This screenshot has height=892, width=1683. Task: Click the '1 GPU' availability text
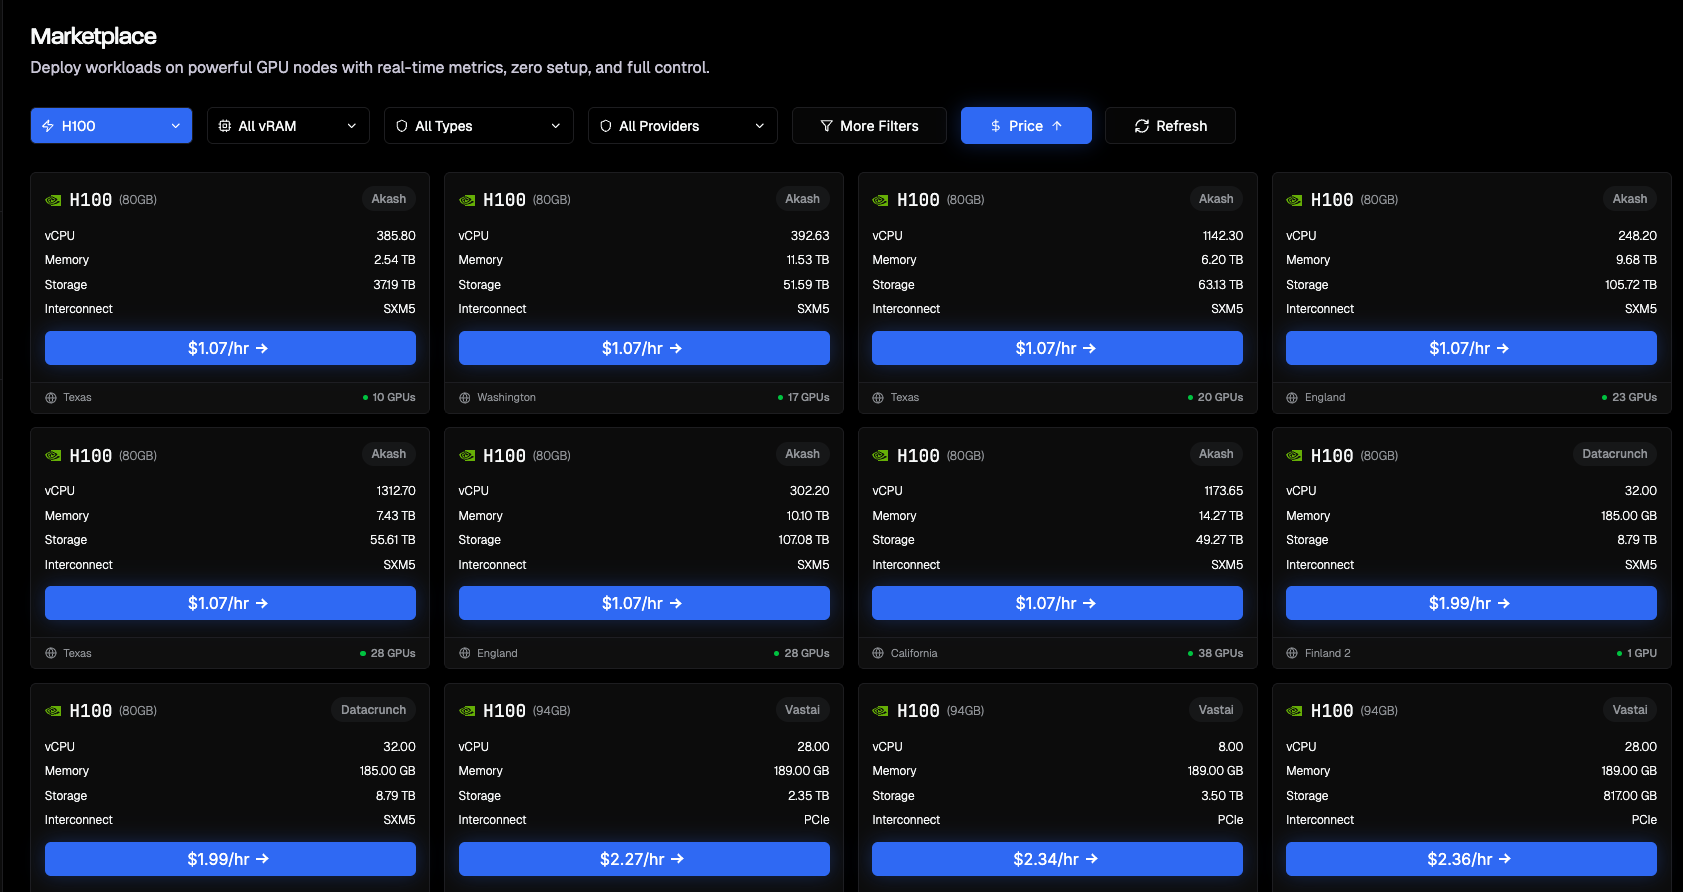[1641, 653]
